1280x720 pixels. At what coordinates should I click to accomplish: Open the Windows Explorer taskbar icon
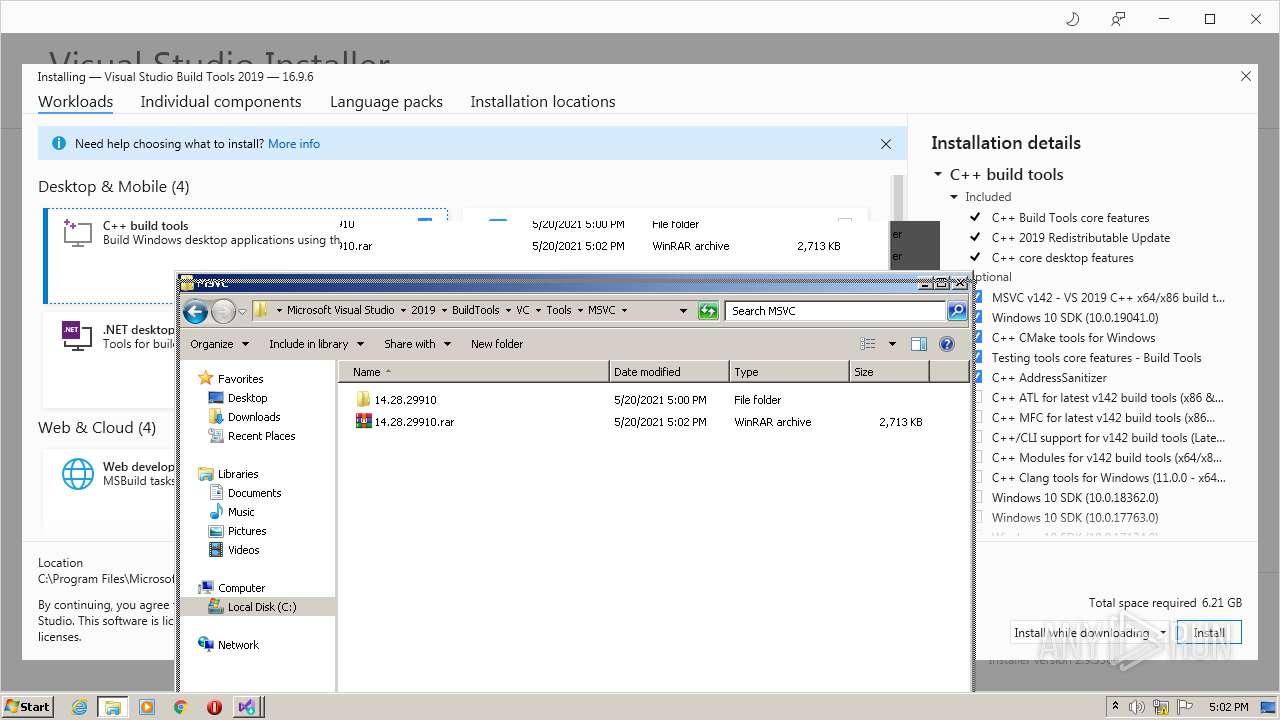113,707
